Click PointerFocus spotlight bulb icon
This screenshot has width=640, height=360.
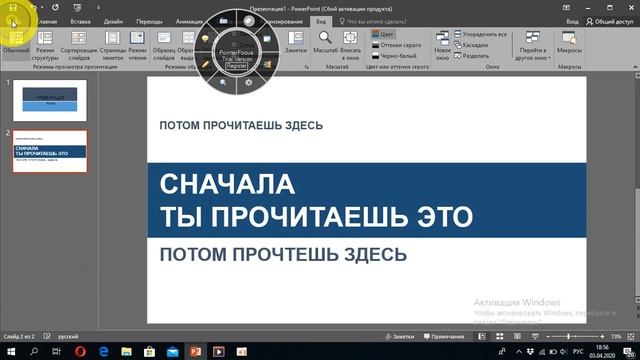click(x=205, y=39)
